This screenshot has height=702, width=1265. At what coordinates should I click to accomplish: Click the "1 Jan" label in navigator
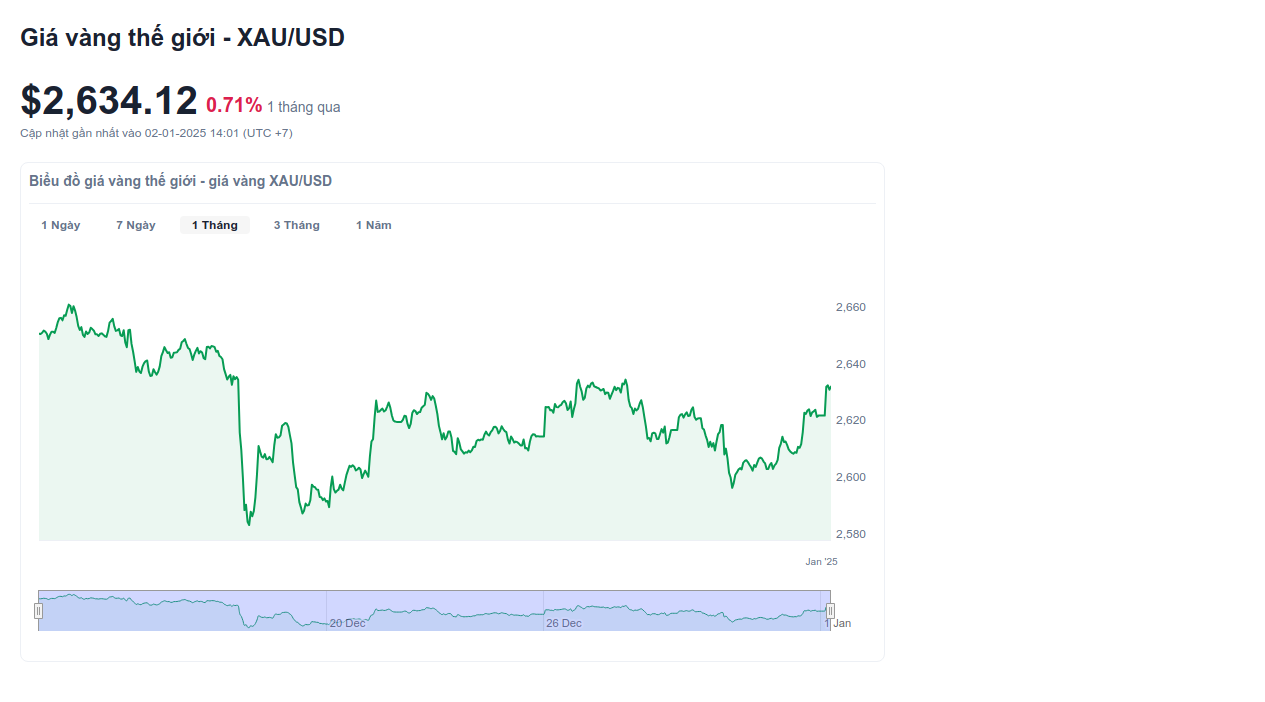coord(839,623)
